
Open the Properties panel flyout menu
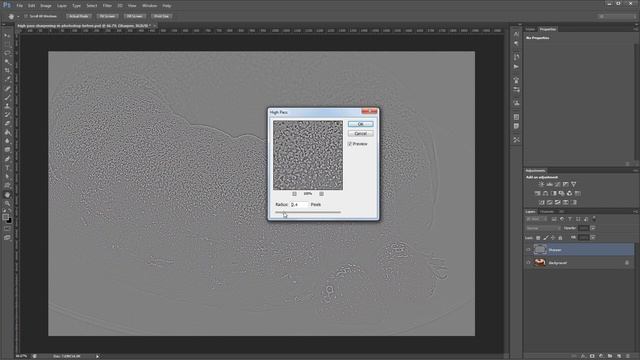[636, 29]
